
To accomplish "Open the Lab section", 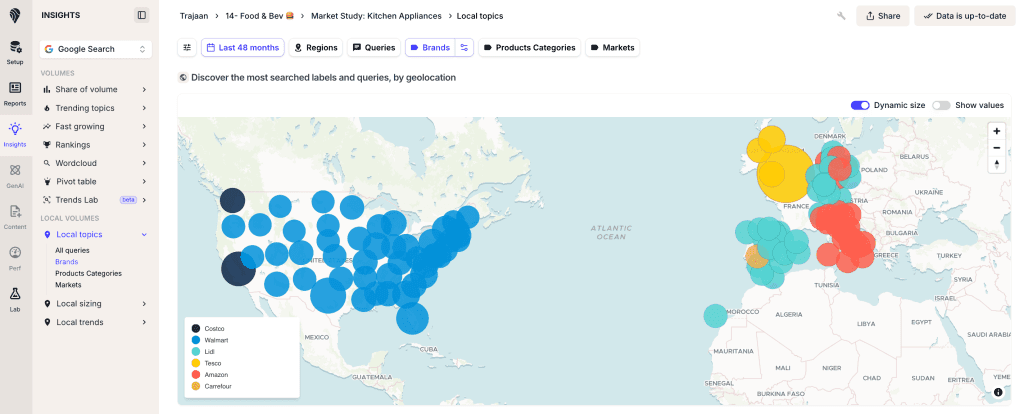I will click(x=15, y=299).
